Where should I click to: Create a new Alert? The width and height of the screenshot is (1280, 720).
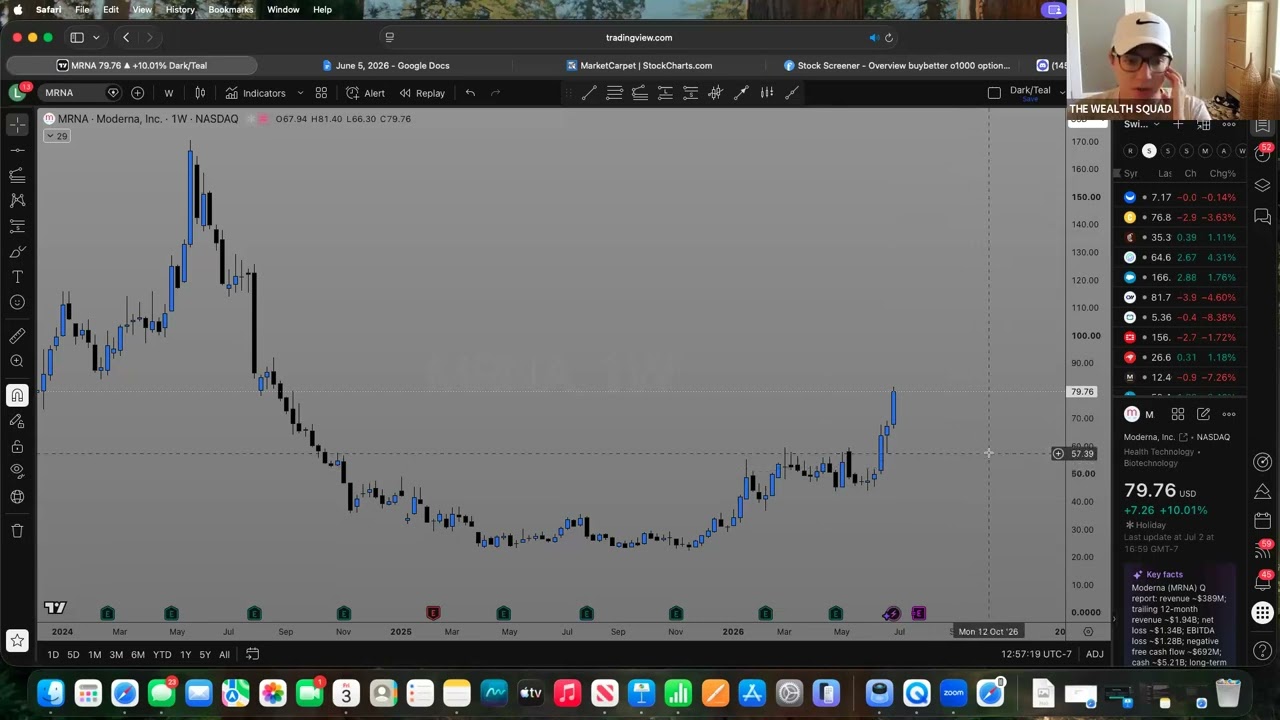pos(366,93)
